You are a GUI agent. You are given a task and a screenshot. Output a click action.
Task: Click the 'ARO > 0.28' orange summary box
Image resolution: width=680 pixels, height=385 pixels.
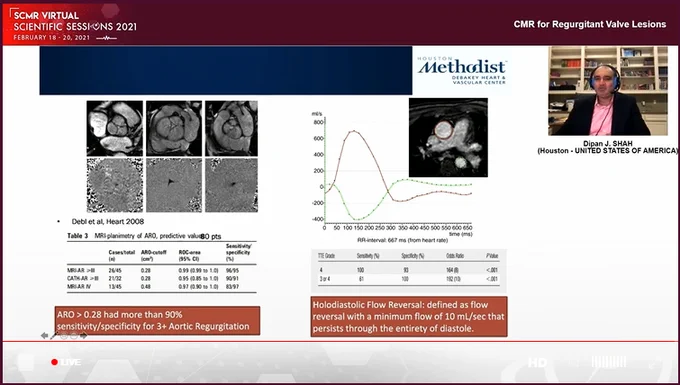[157, 320]
